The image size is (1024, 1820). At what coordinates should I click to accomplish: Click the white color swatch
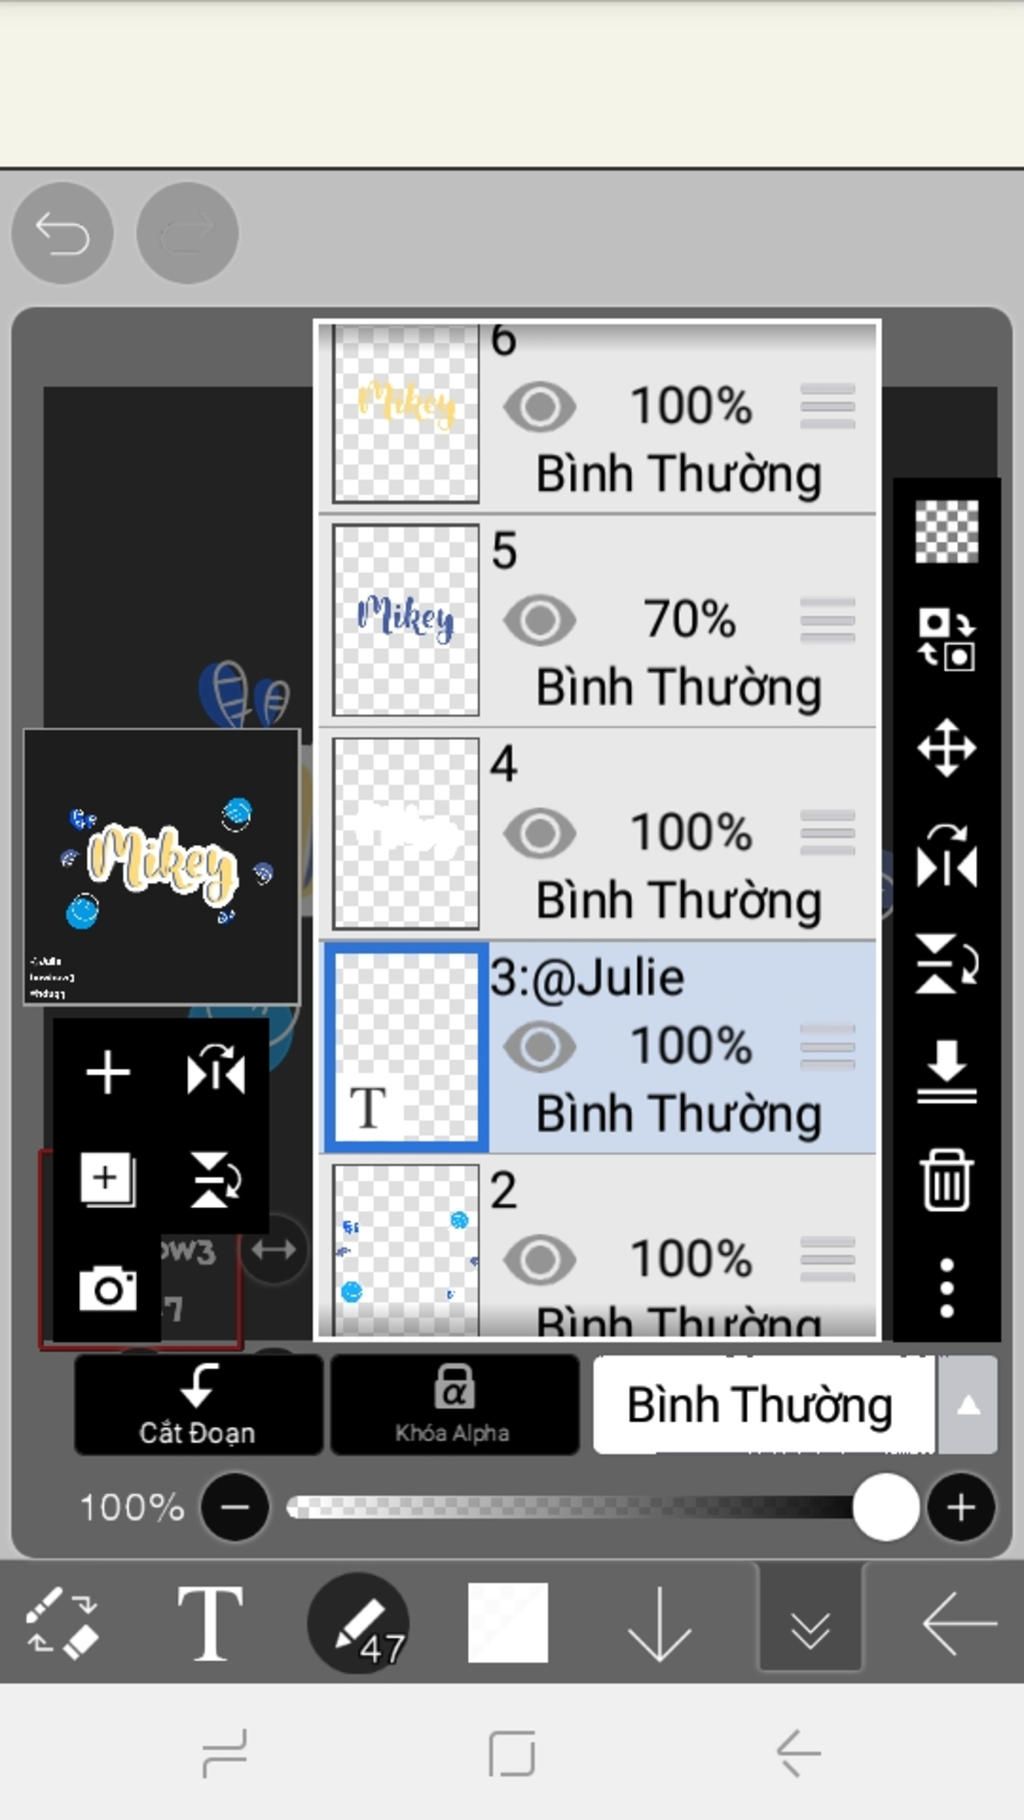(x=508, y=1622)
